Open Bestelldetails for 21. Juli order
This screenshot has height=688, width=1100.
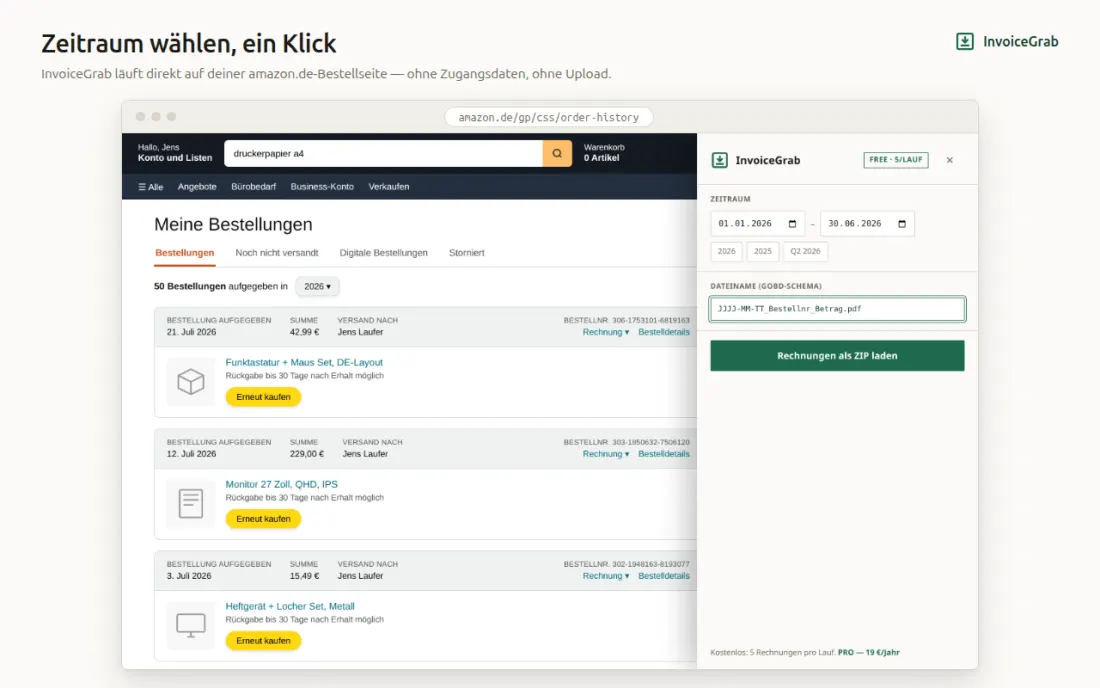click(664, 332)
